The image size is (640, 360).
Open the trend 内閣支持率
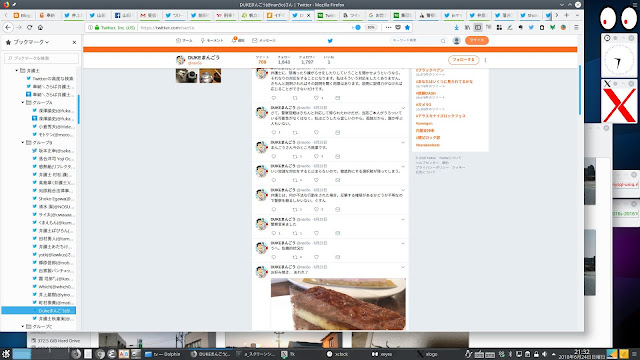[x=425, y=131]
